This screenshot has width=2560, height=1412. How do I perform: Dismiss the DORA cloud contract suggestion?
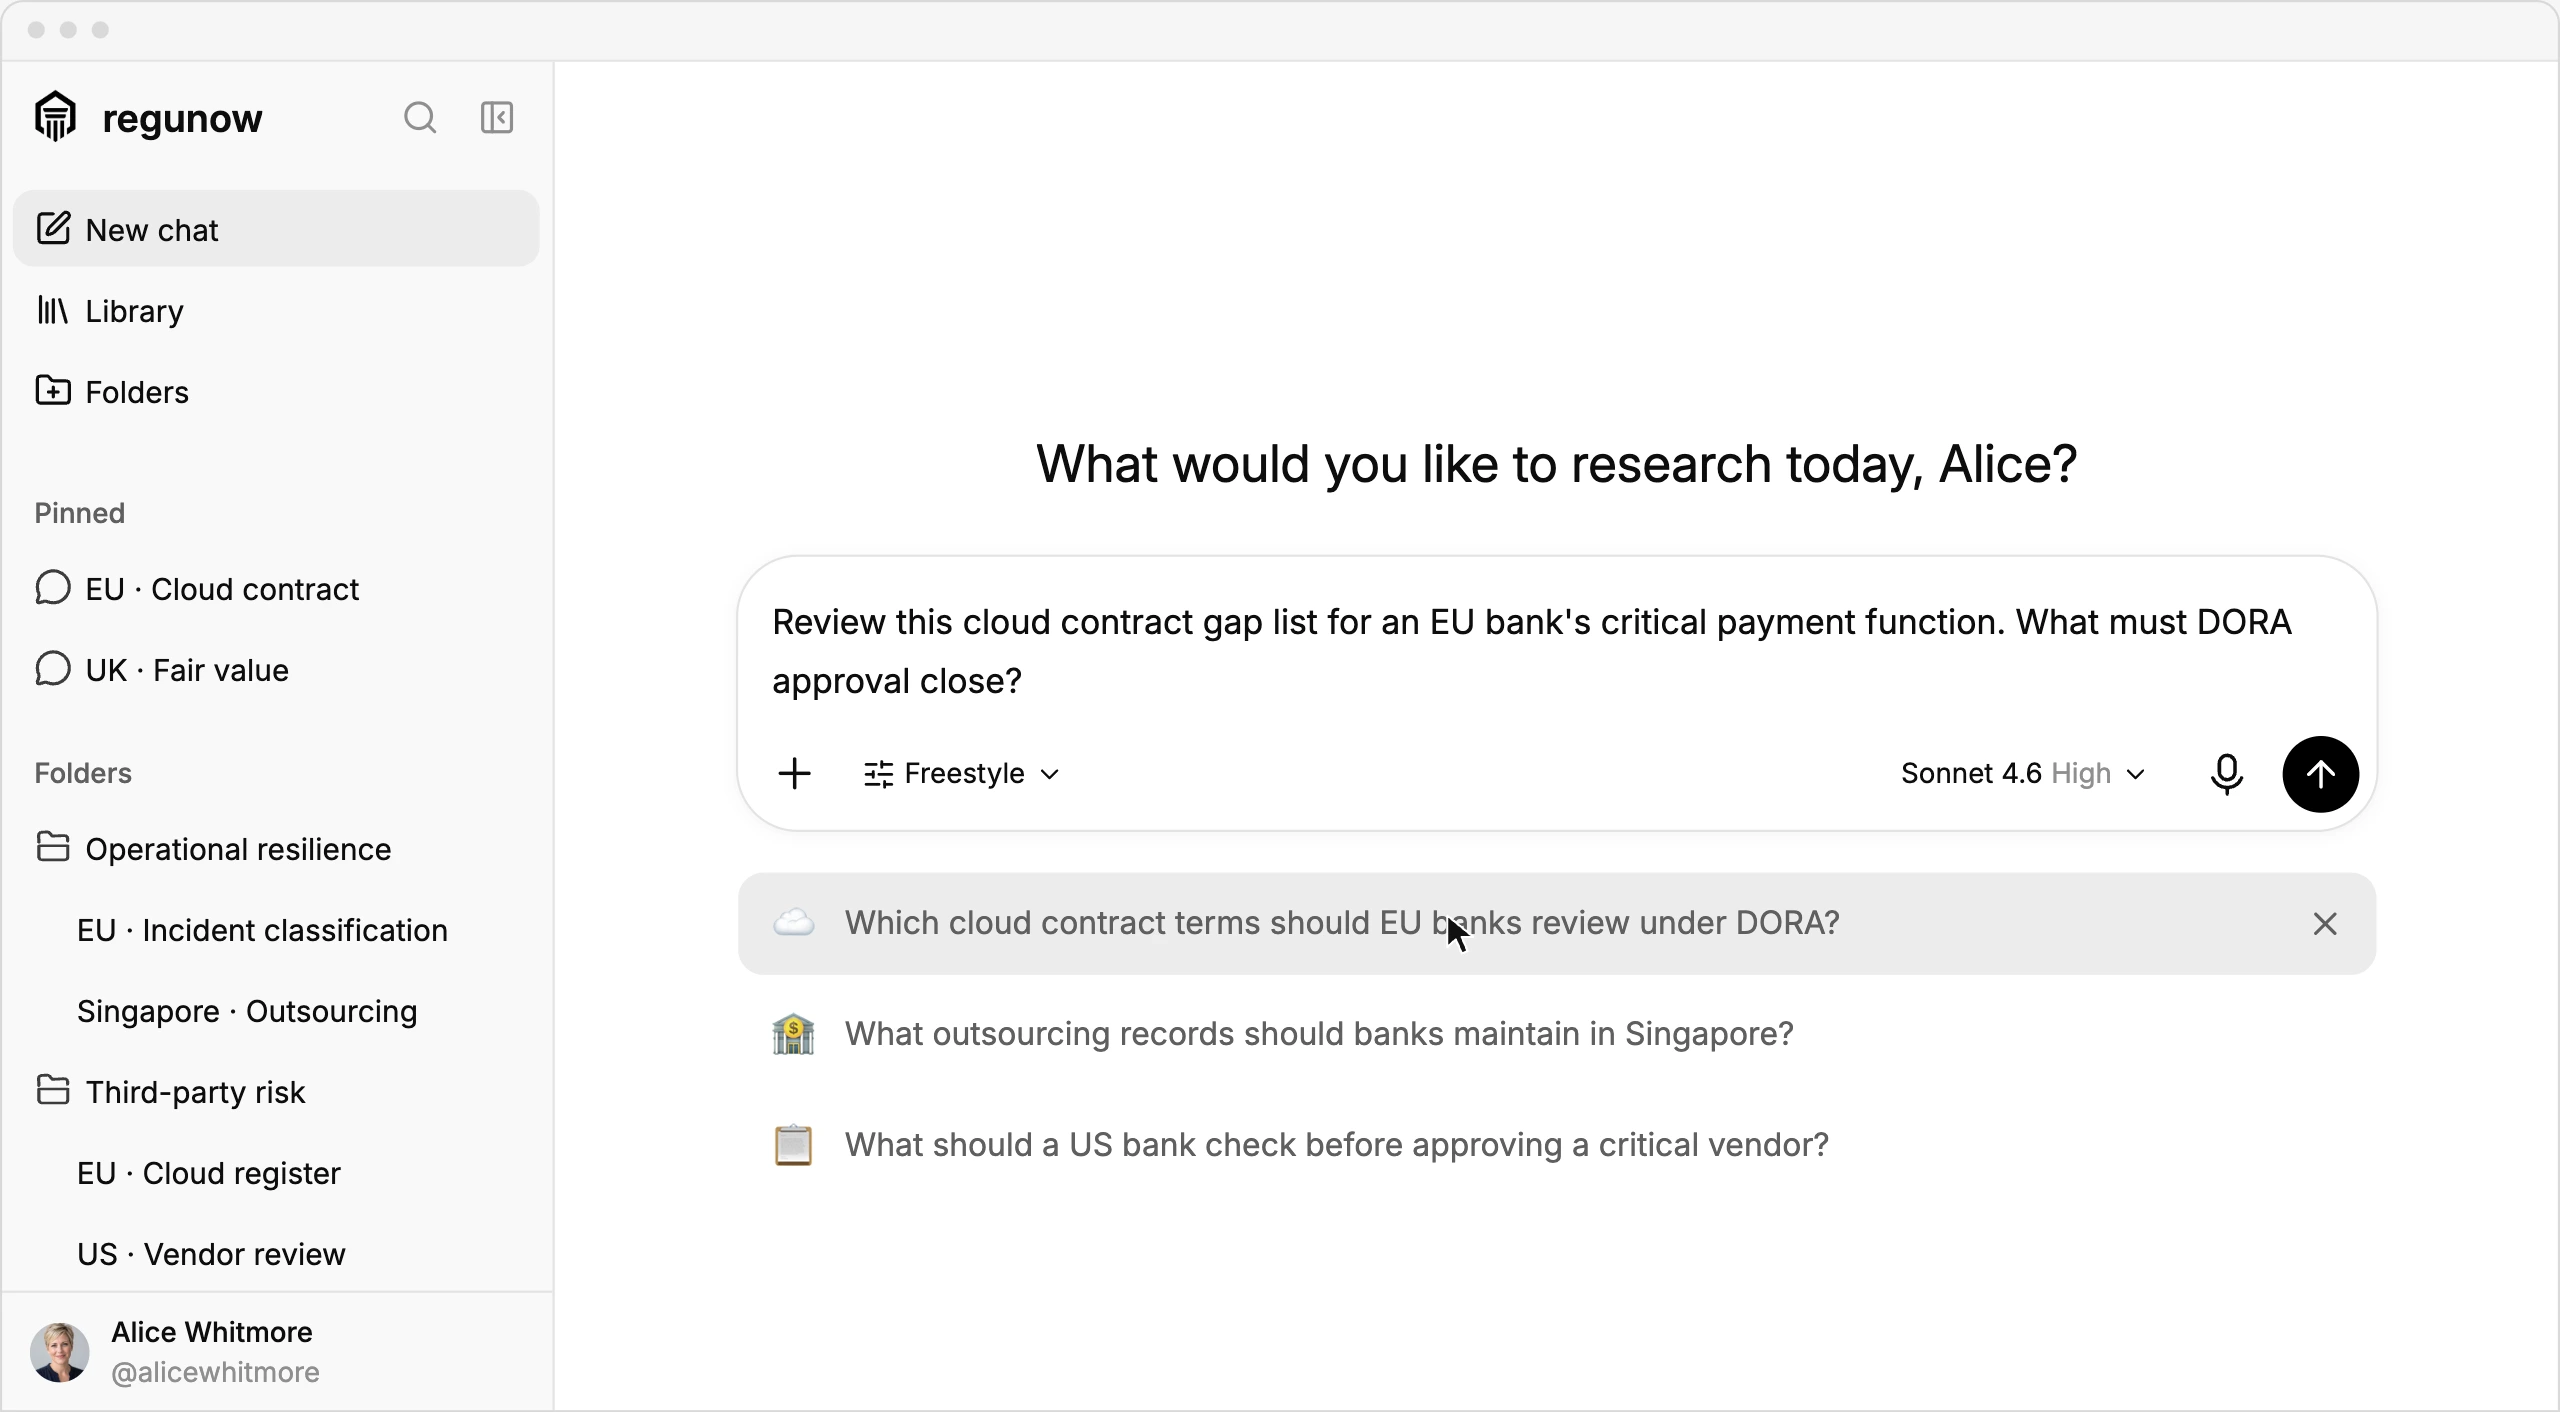coord(2325,924)
